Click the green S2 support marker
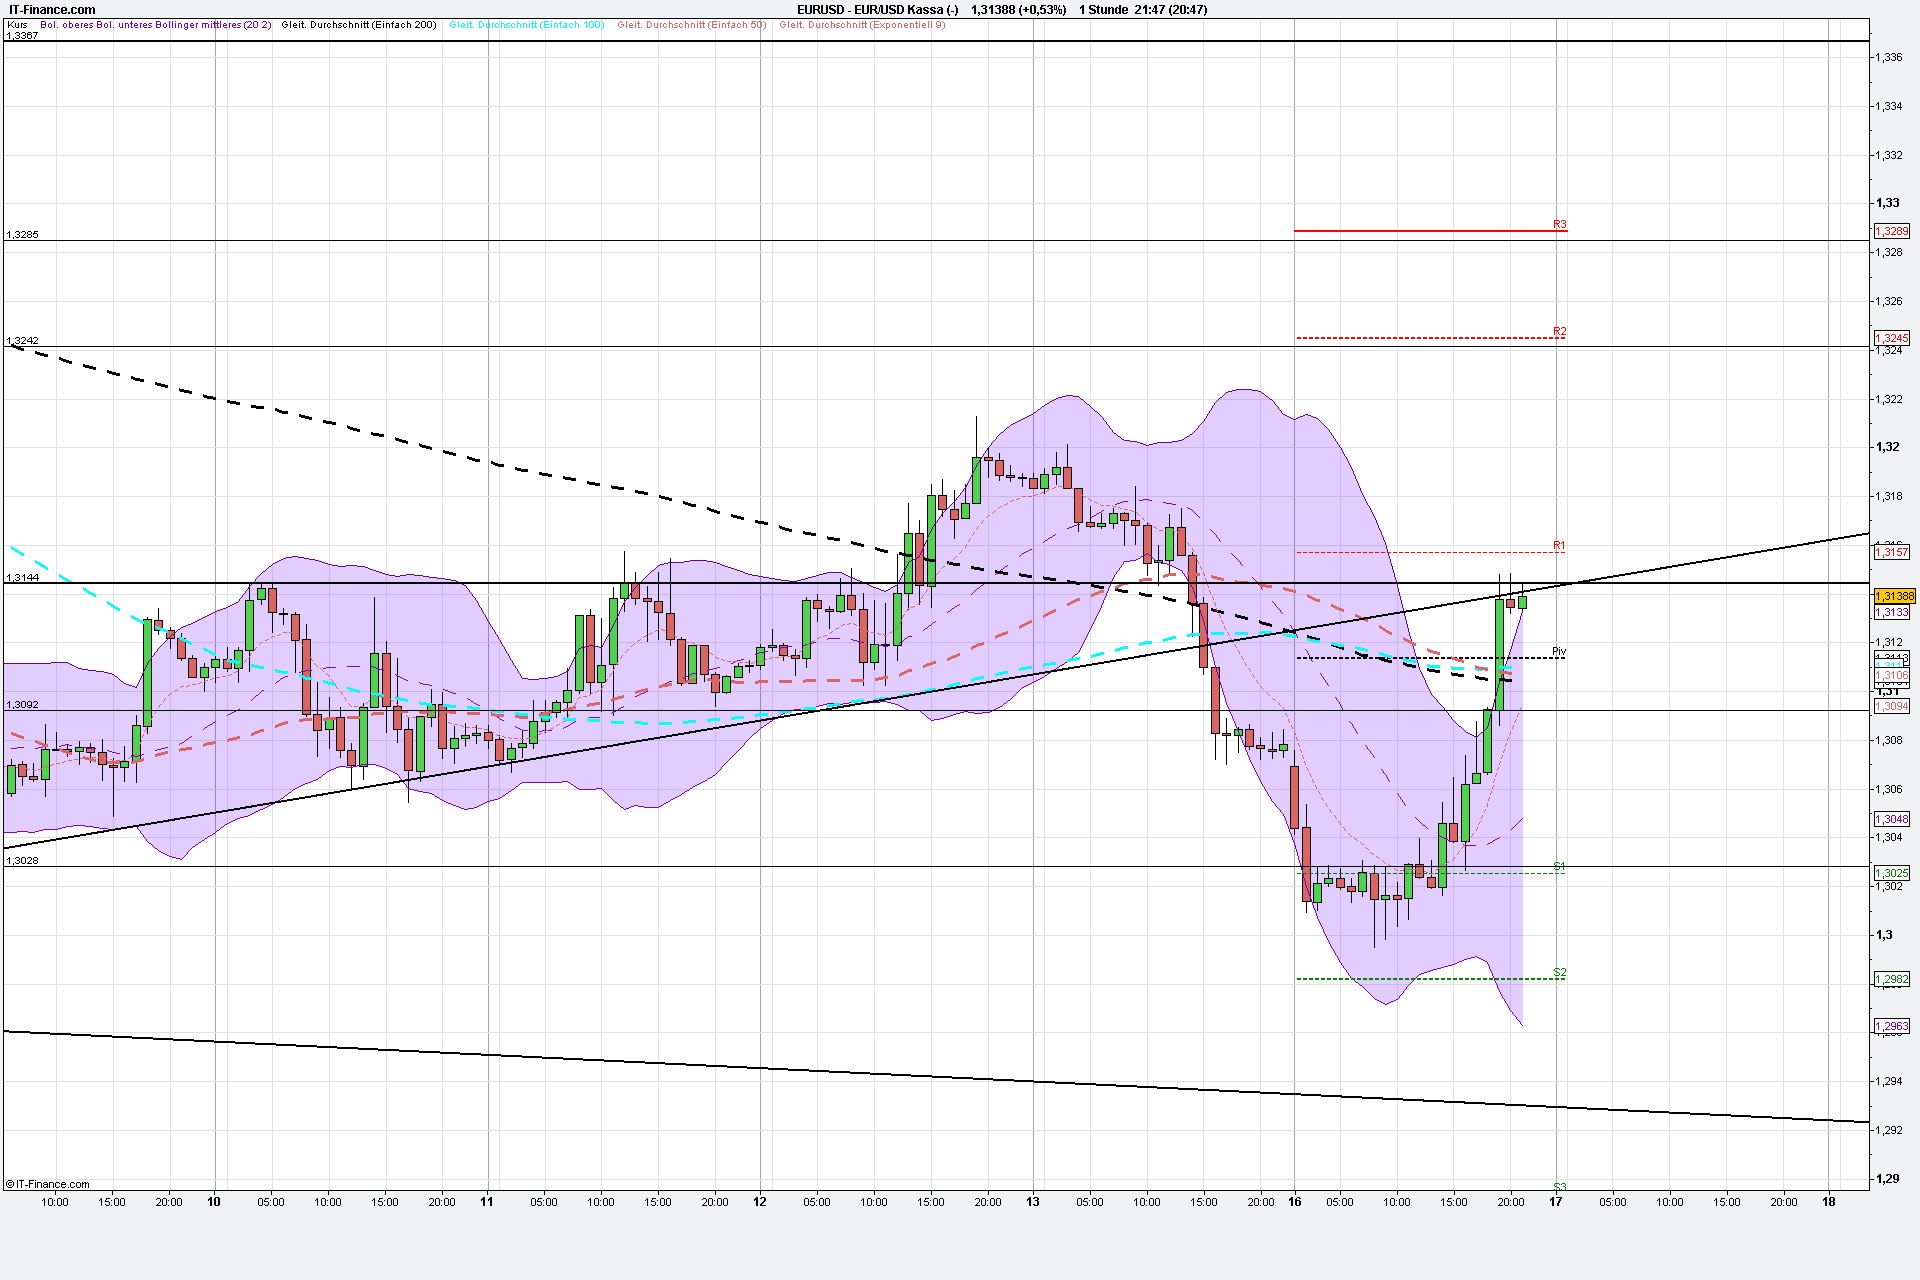Viewport: 1920px width, 1280px height. (x=1559, y=972)
